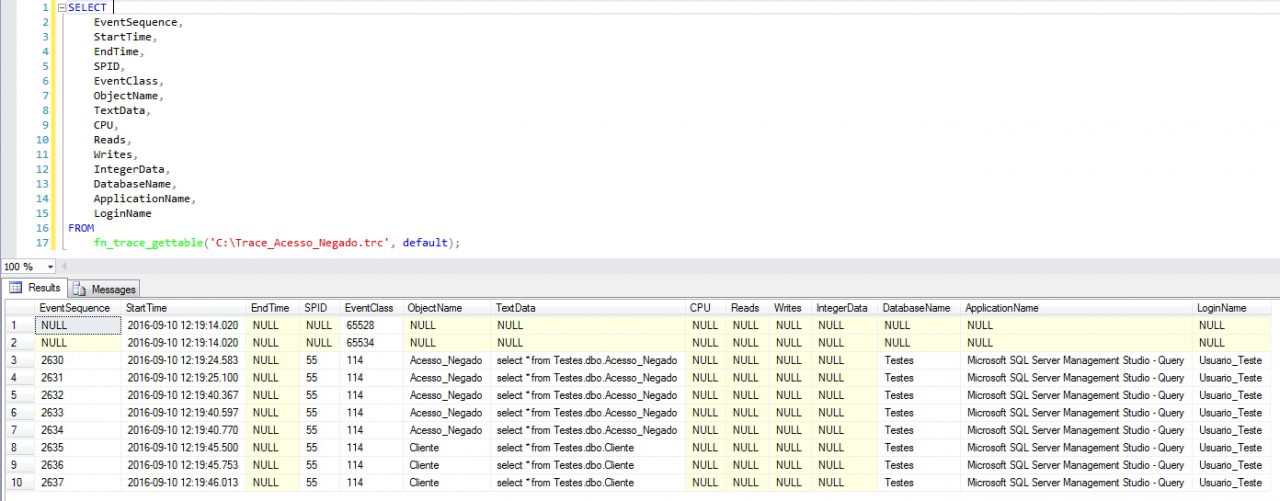1280x501 pixels.
Task: Click the EventSequence column header
Action: (x=75, y=308)
